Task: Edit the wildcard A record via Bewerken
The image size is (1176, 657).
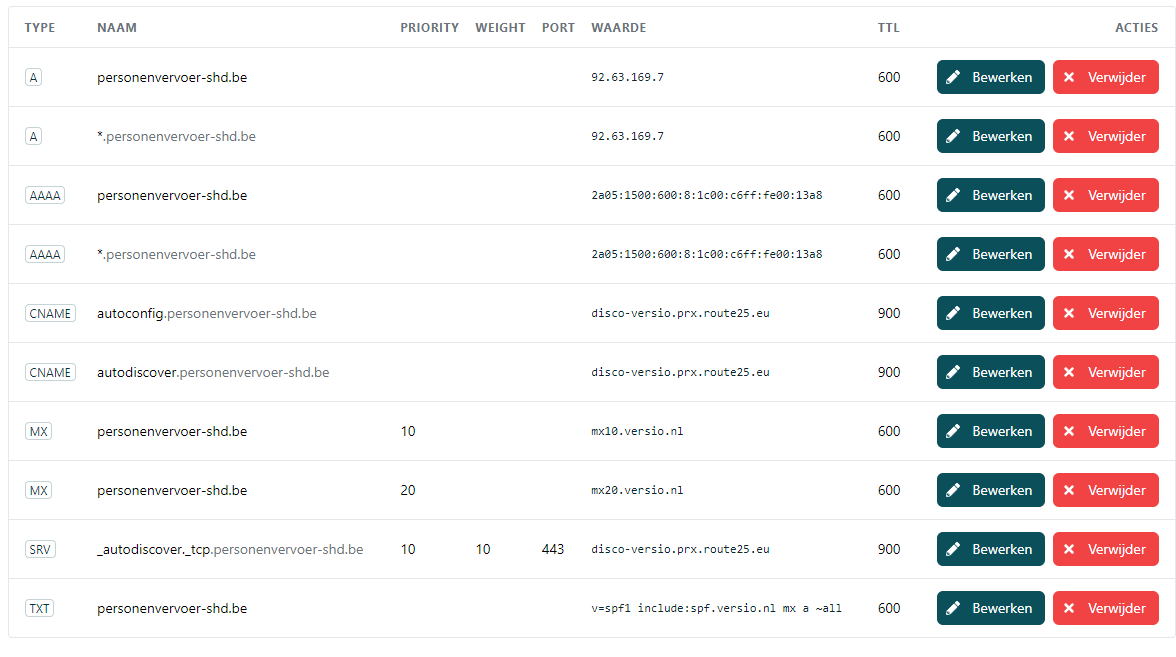Action: tap(990, 136)
